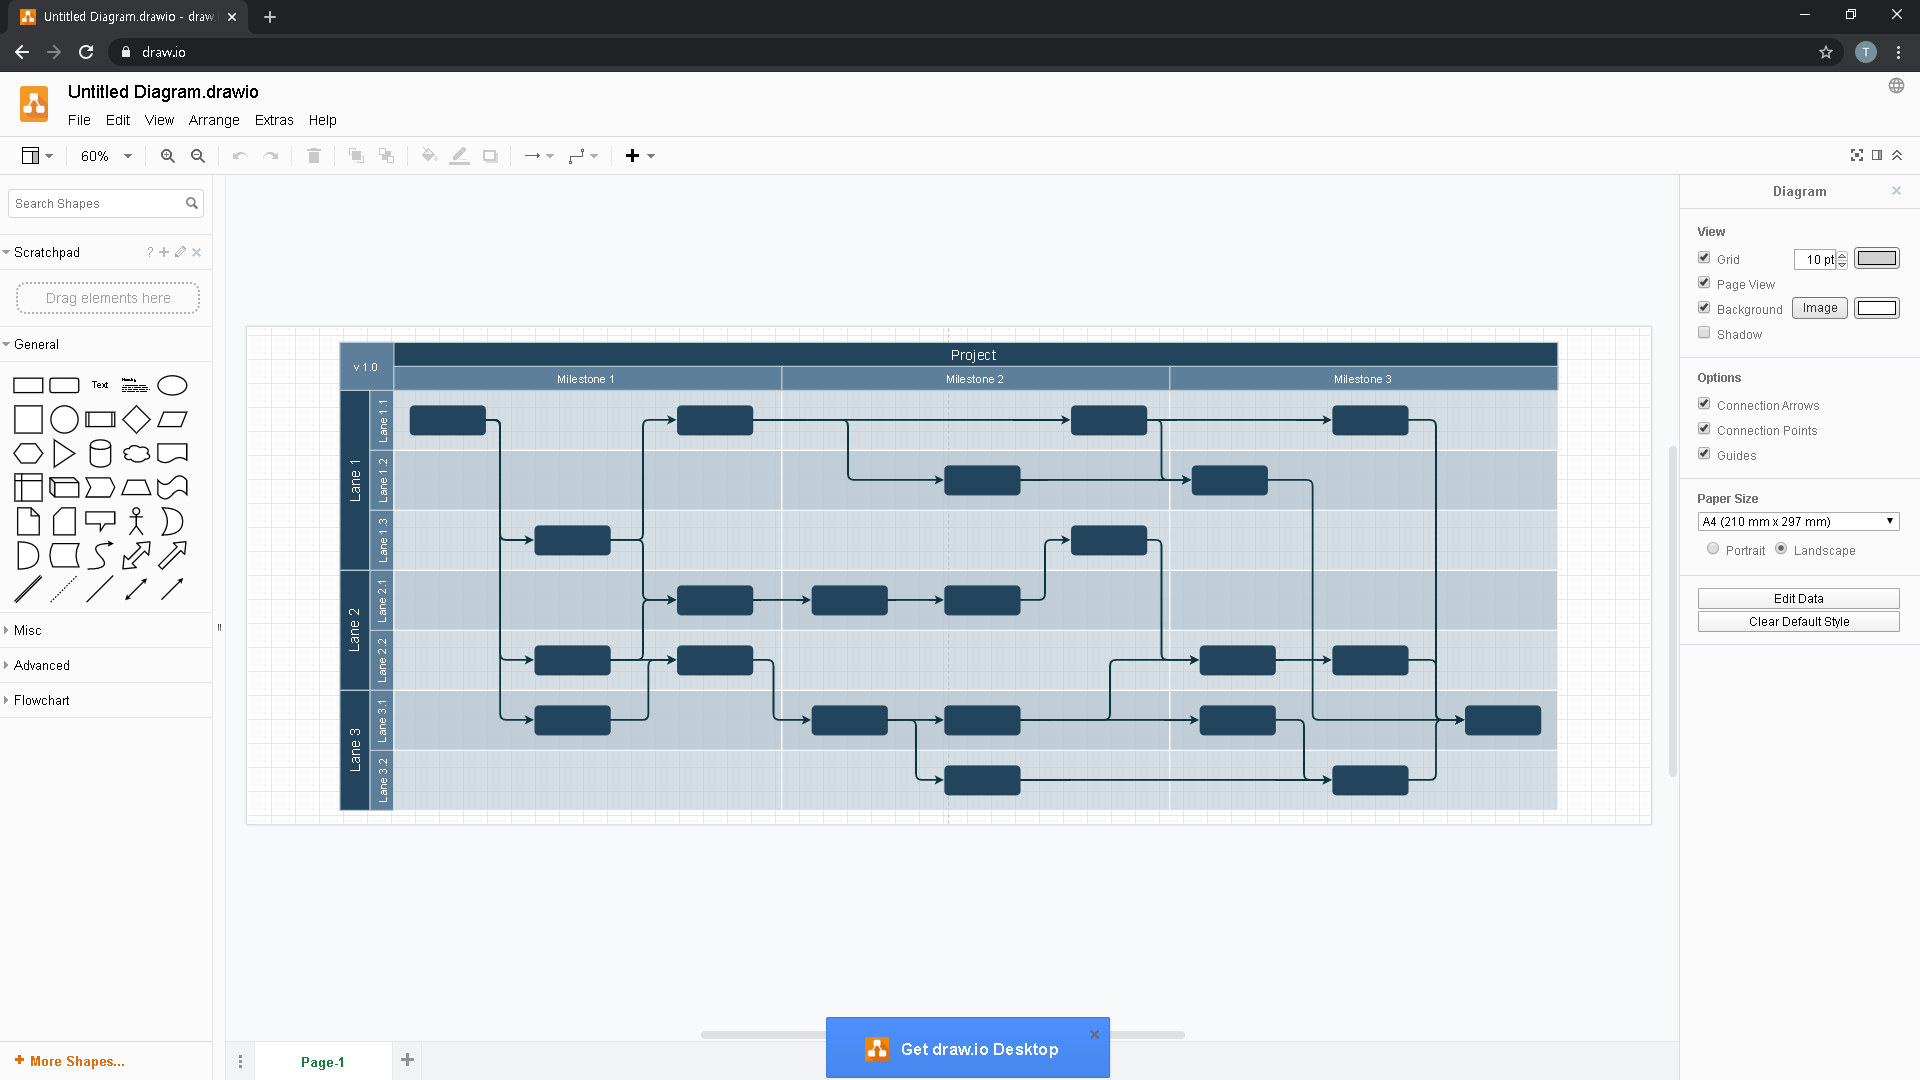Click the Edit Data button
The image size is (1920, 1080).
[1798, 598]
